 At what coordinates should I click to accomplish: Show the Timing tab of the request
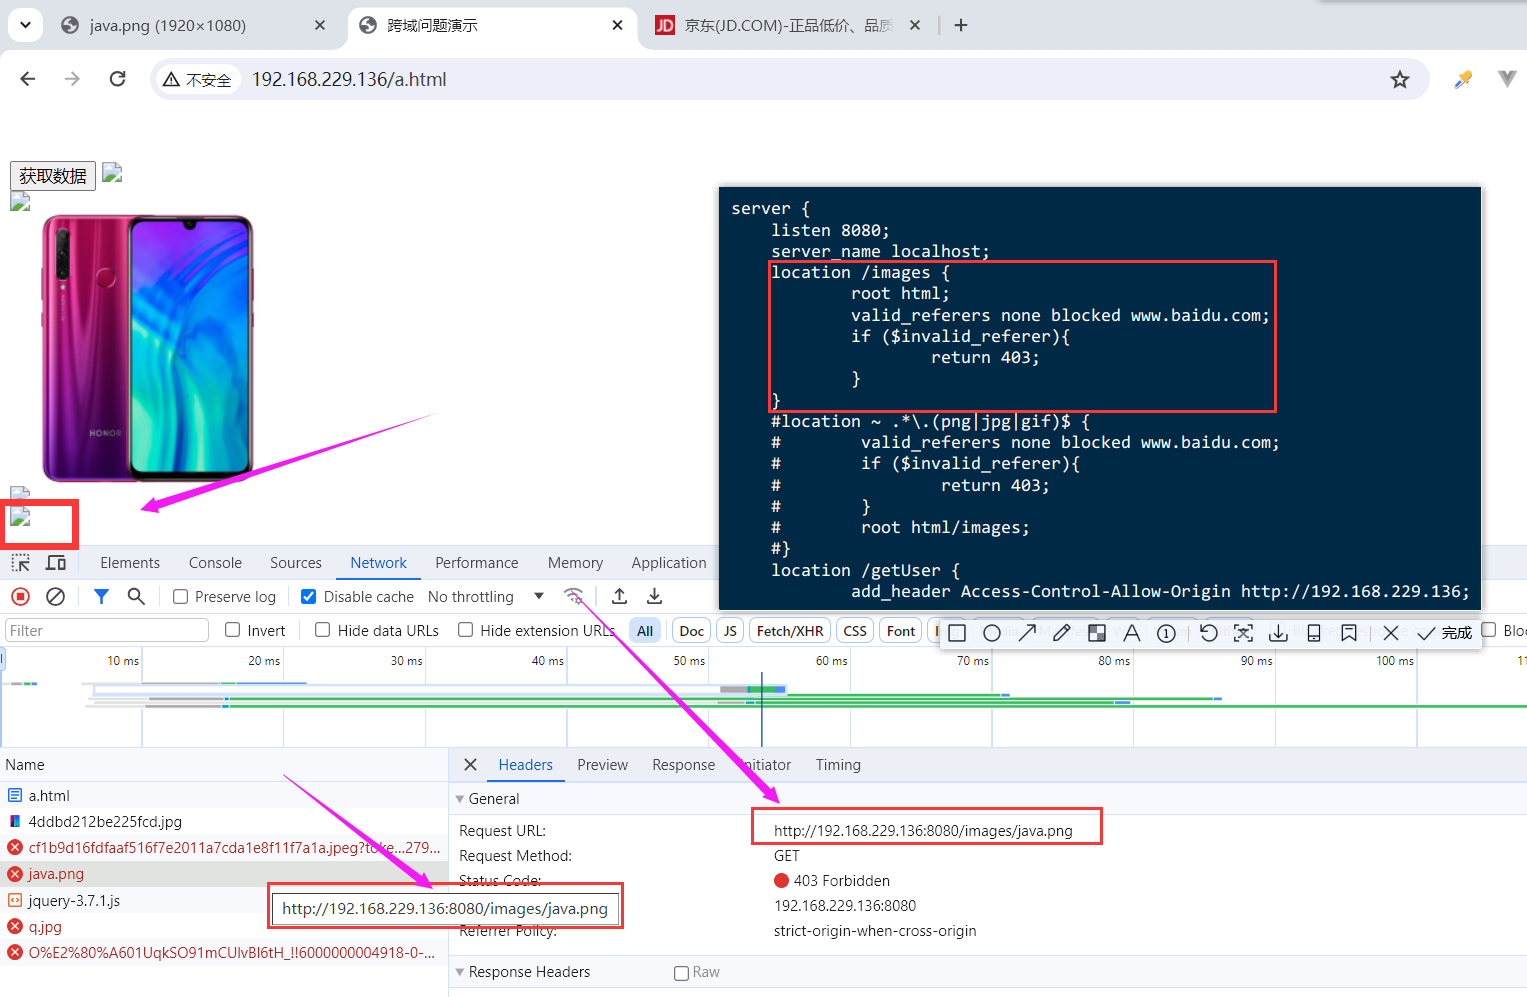pos(838,765)
